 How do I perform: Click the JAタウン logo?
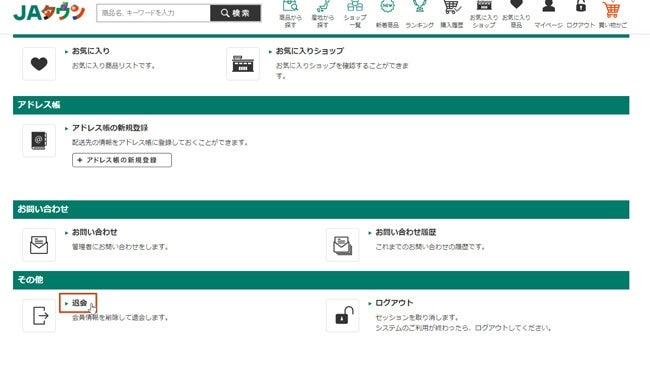point(49,12)
